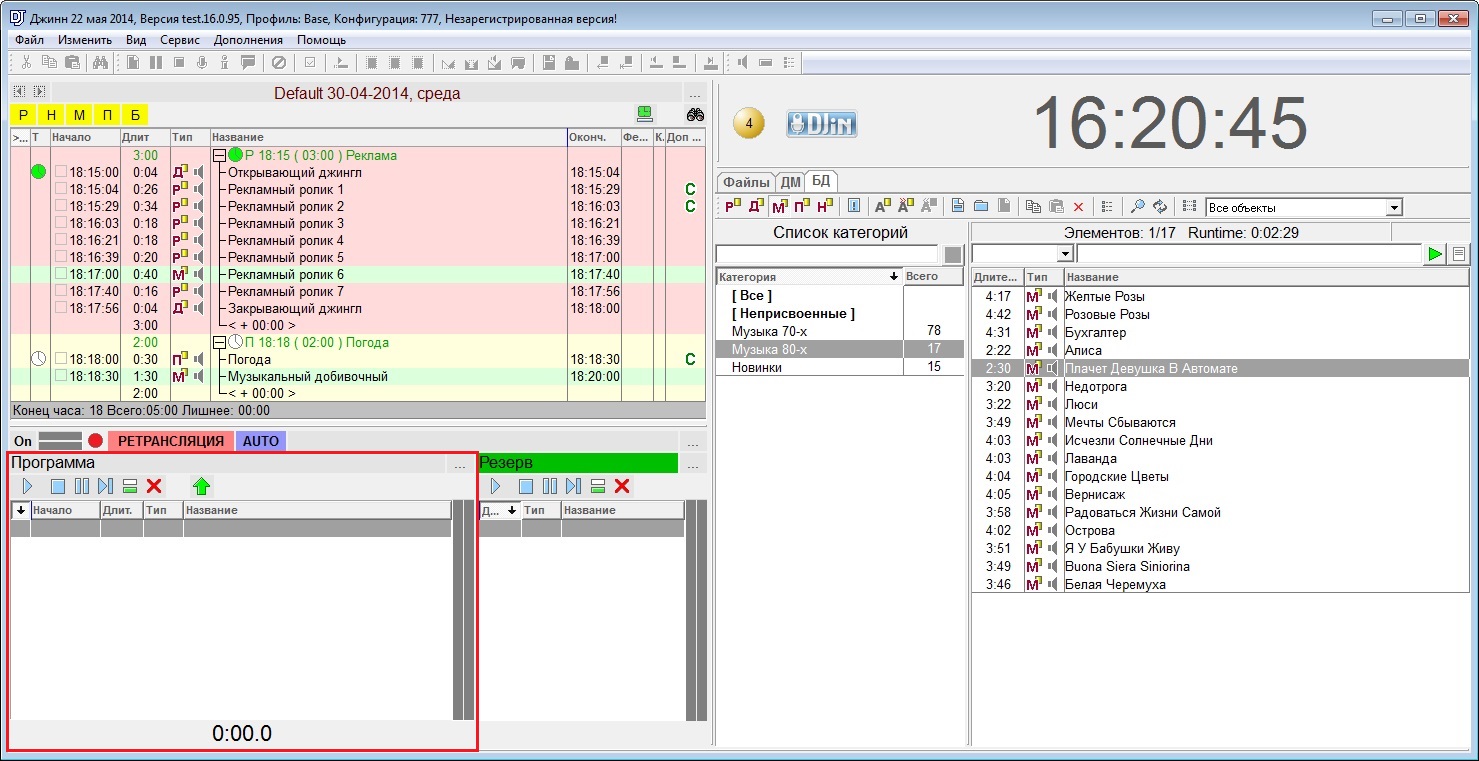Screen dimensions: 1479x761
Task: Go to next day with right arrow icon
Action: click(39, 92)
